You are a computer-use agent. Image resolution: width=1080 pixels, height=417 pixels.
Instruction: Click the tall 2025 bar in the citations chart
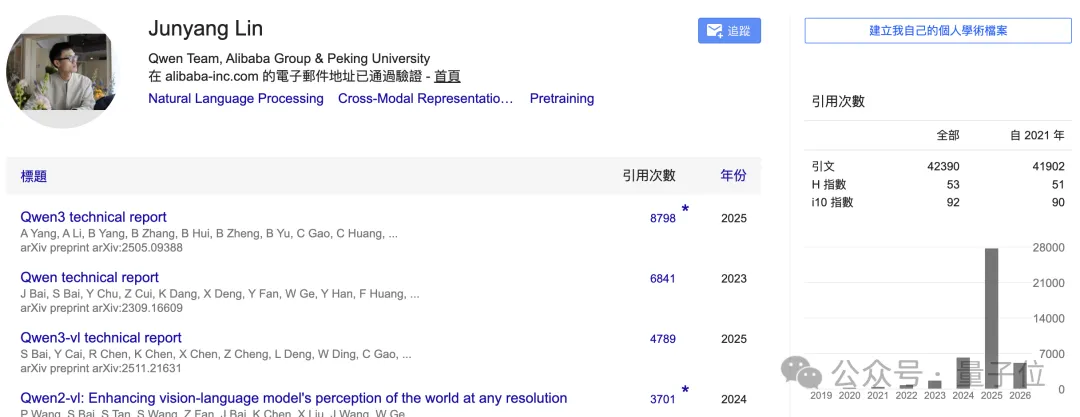[991, 318]
